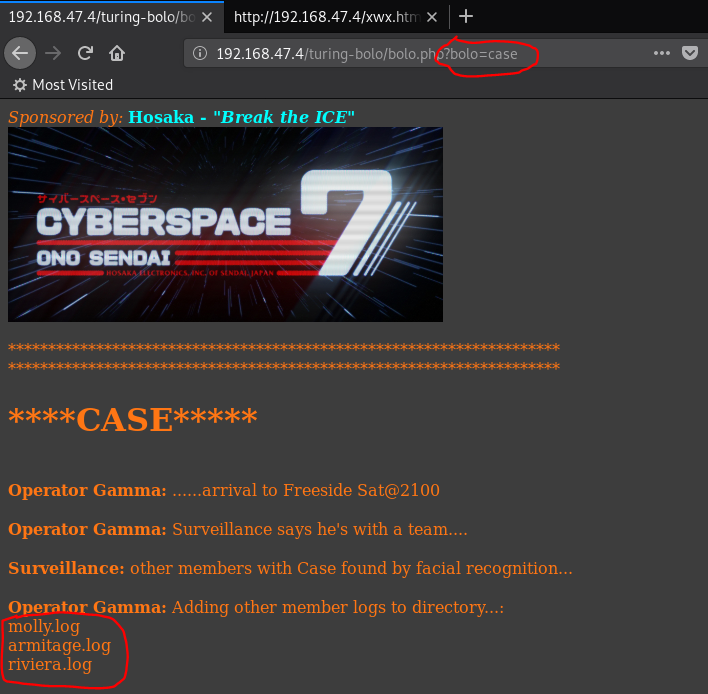Screen dimensions: 708x694
Task: Show site information icon in address bar
Action: coord(200,53)
